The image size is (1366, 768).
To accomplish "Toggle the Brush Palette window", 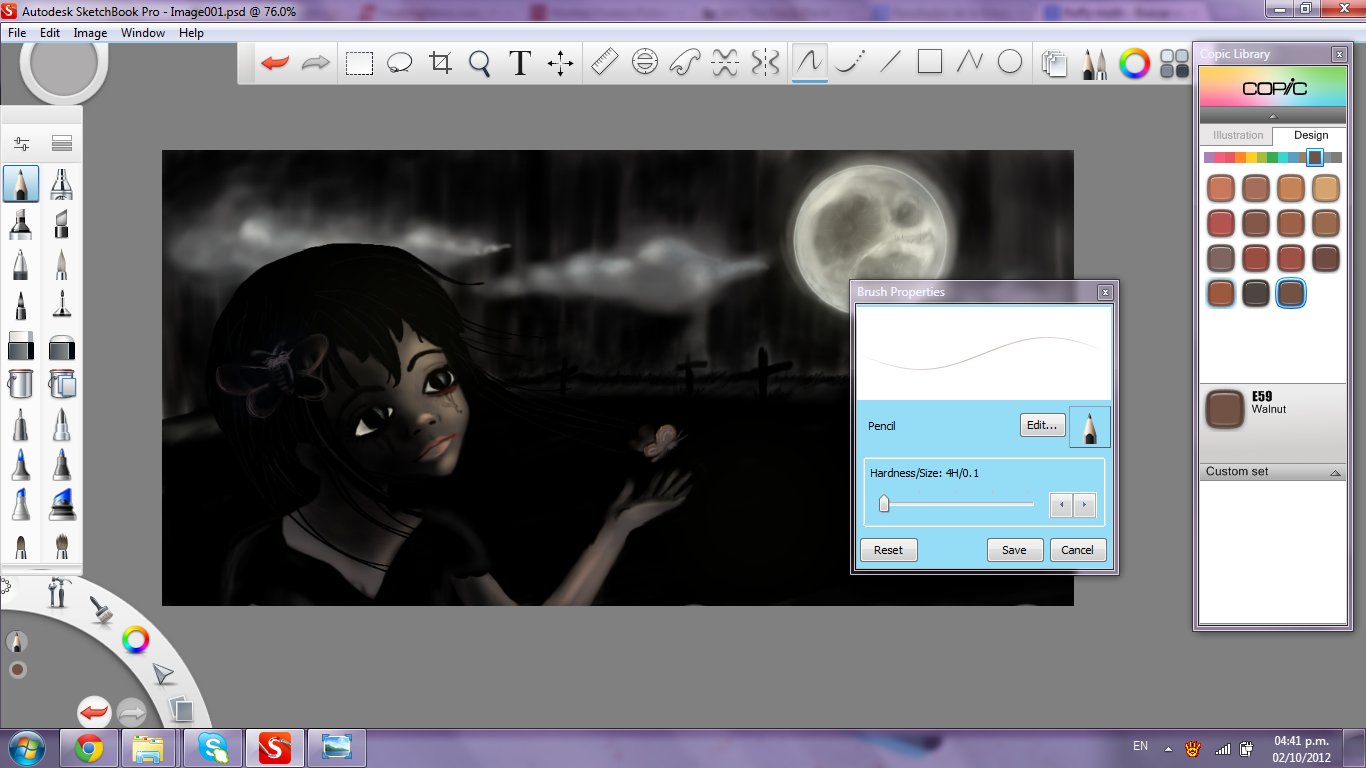I will 1094,64.
